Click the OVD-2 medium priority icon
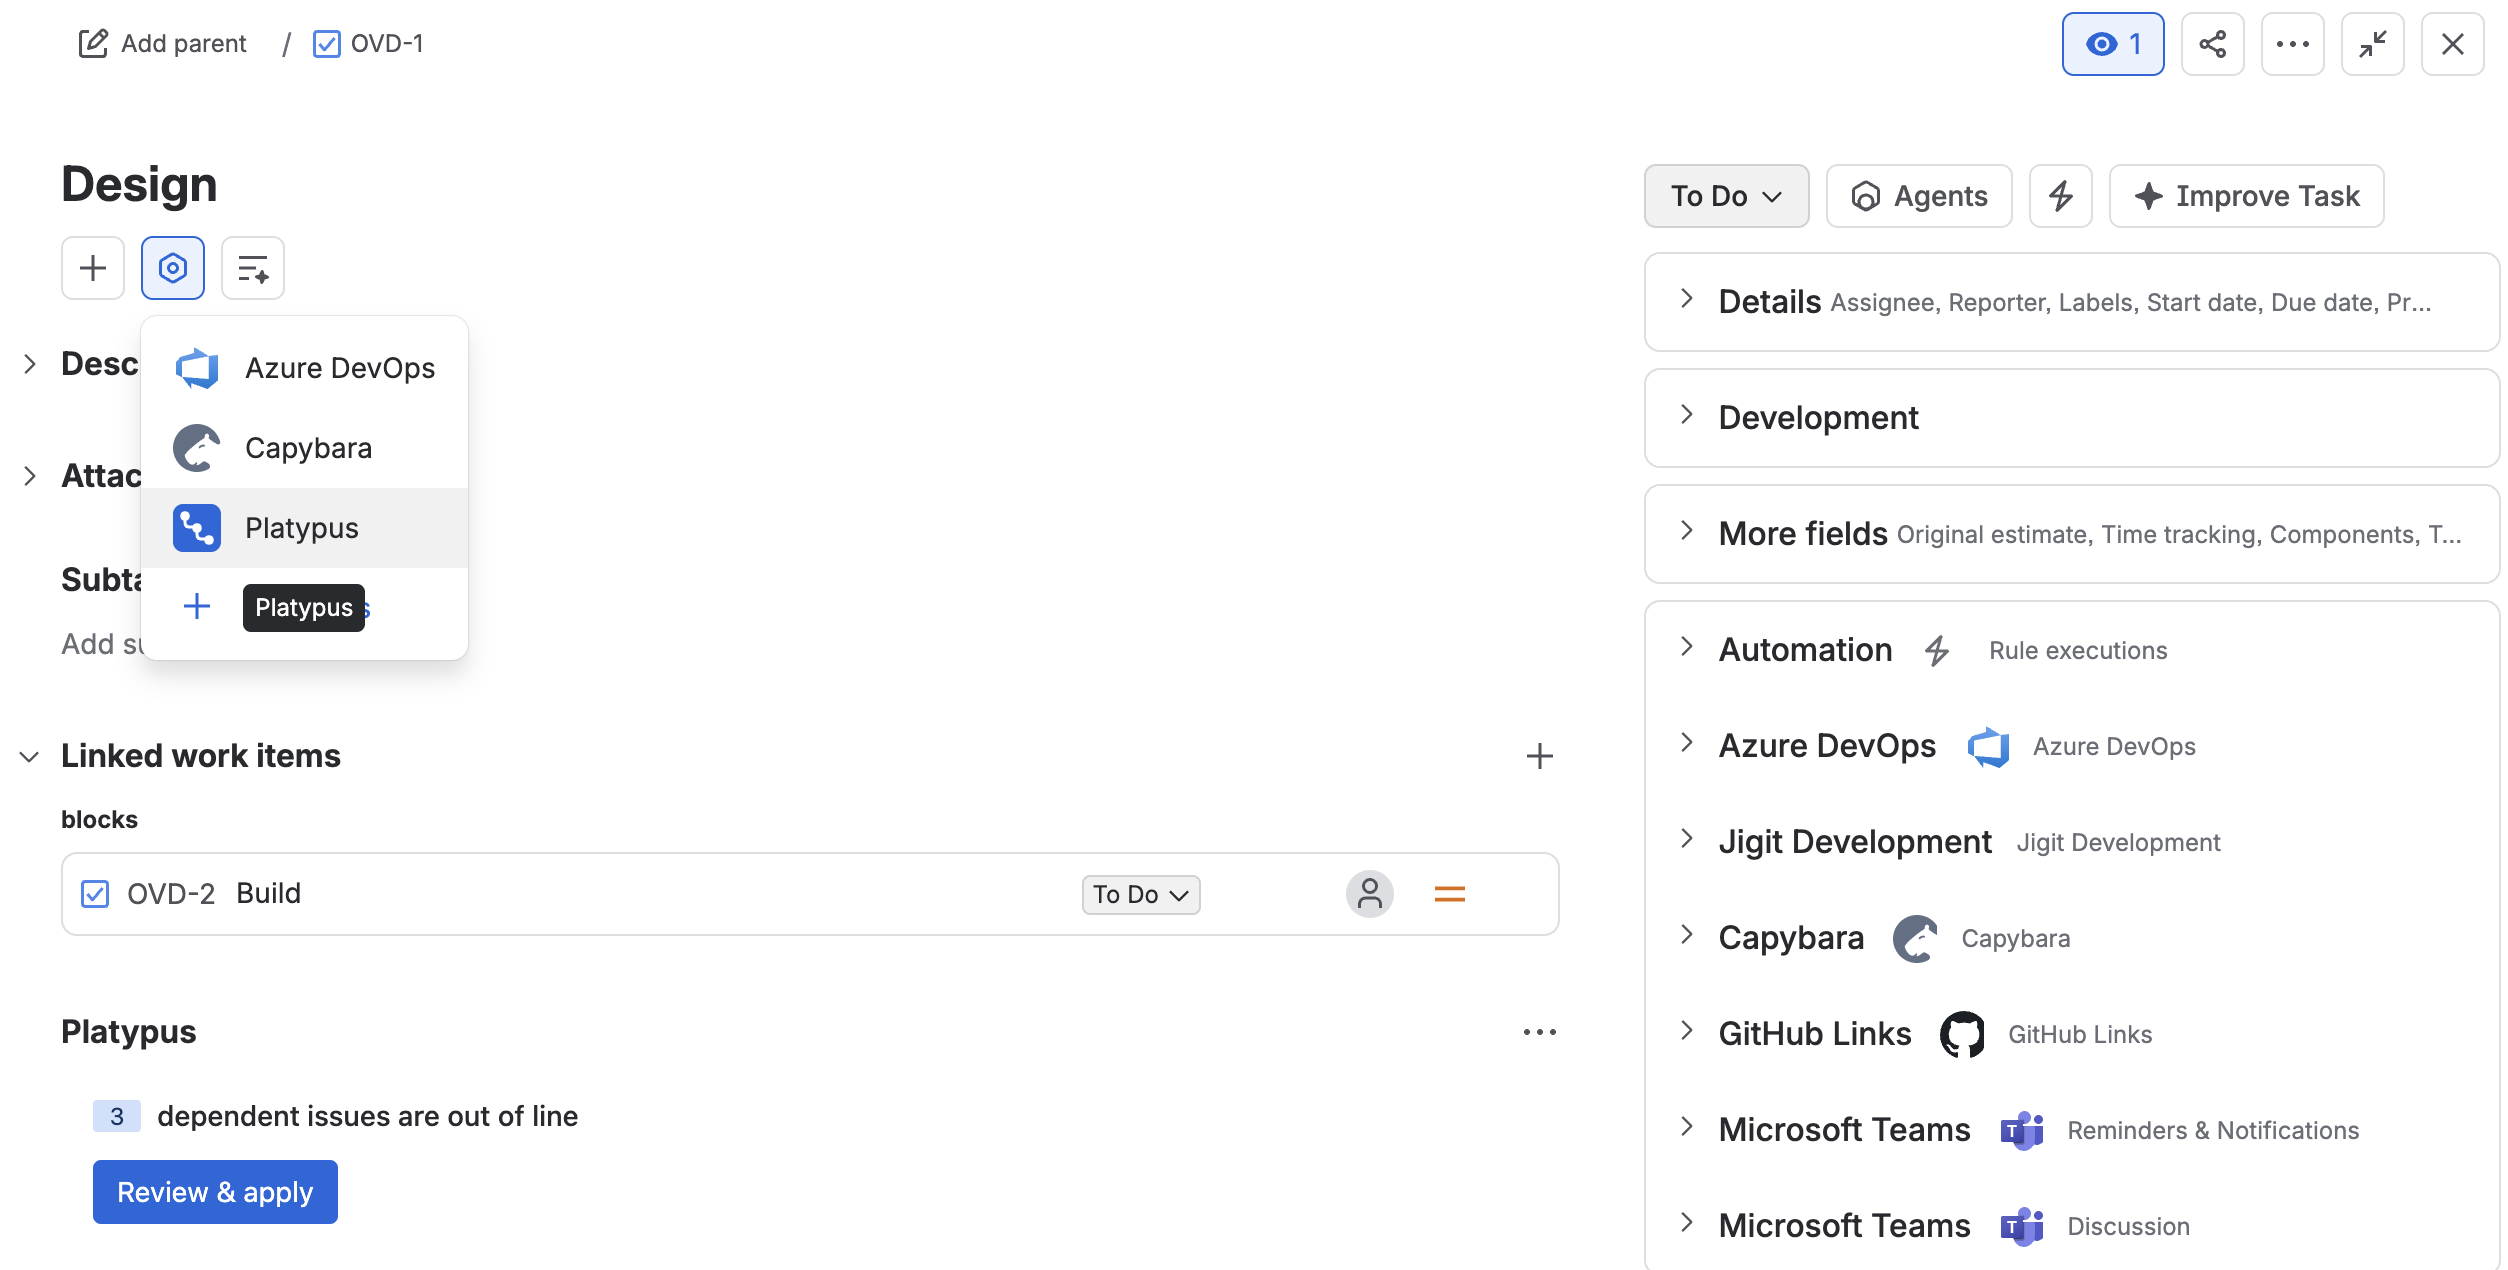The height and width of the screenshot is (1270, 2508). [x=1450, y=894]
